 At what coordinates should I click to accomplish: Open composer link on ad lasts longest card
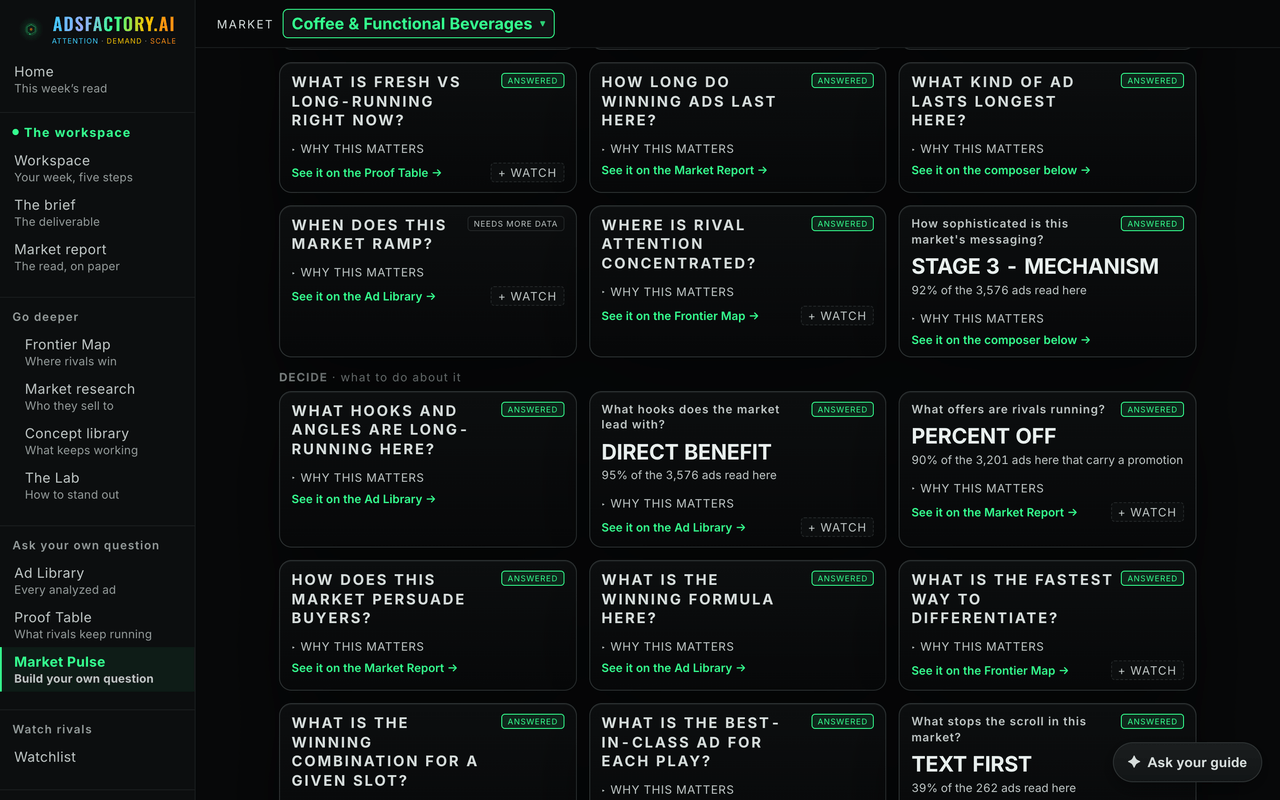[x=1001, y=170]
